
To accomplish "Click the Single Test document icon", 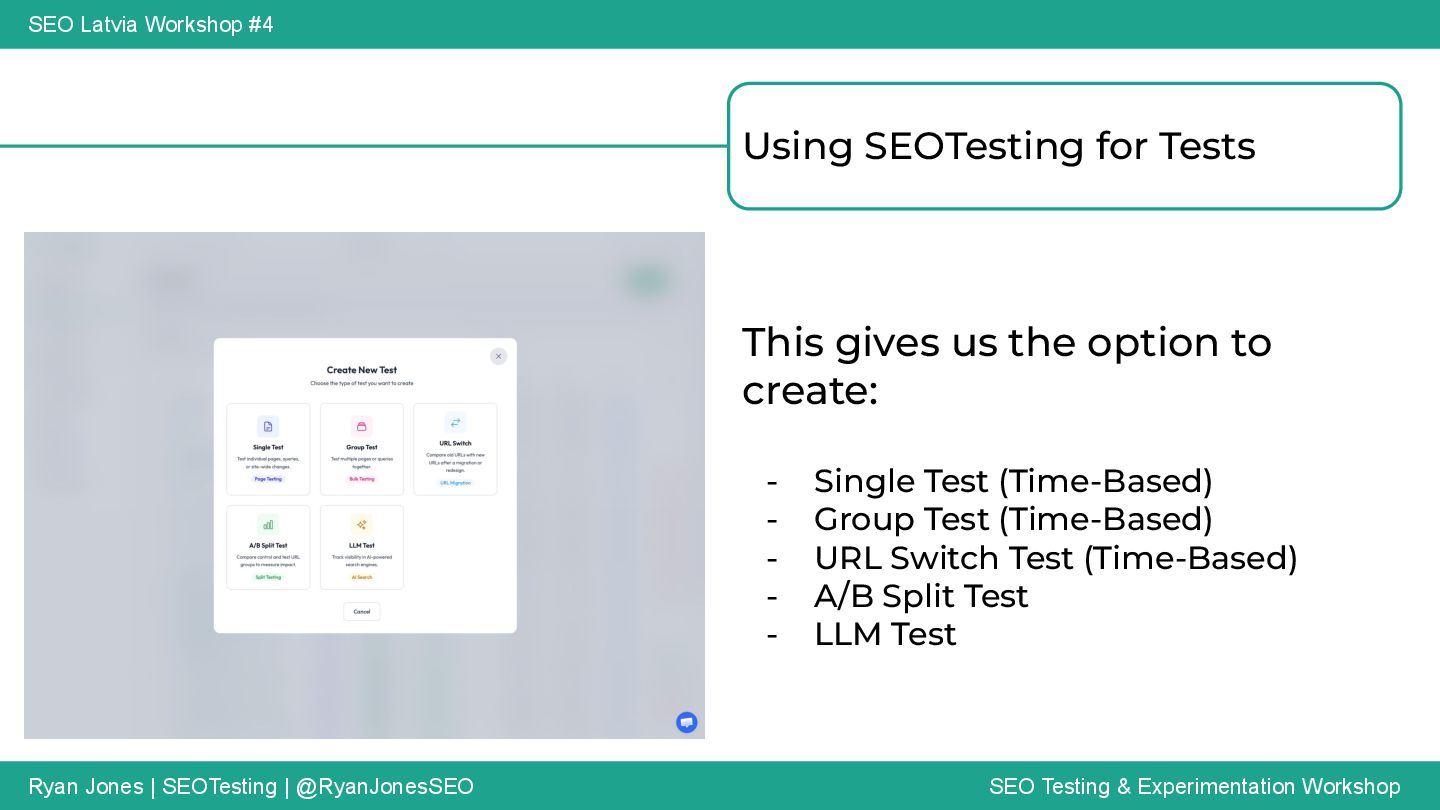I will (268, 427).
